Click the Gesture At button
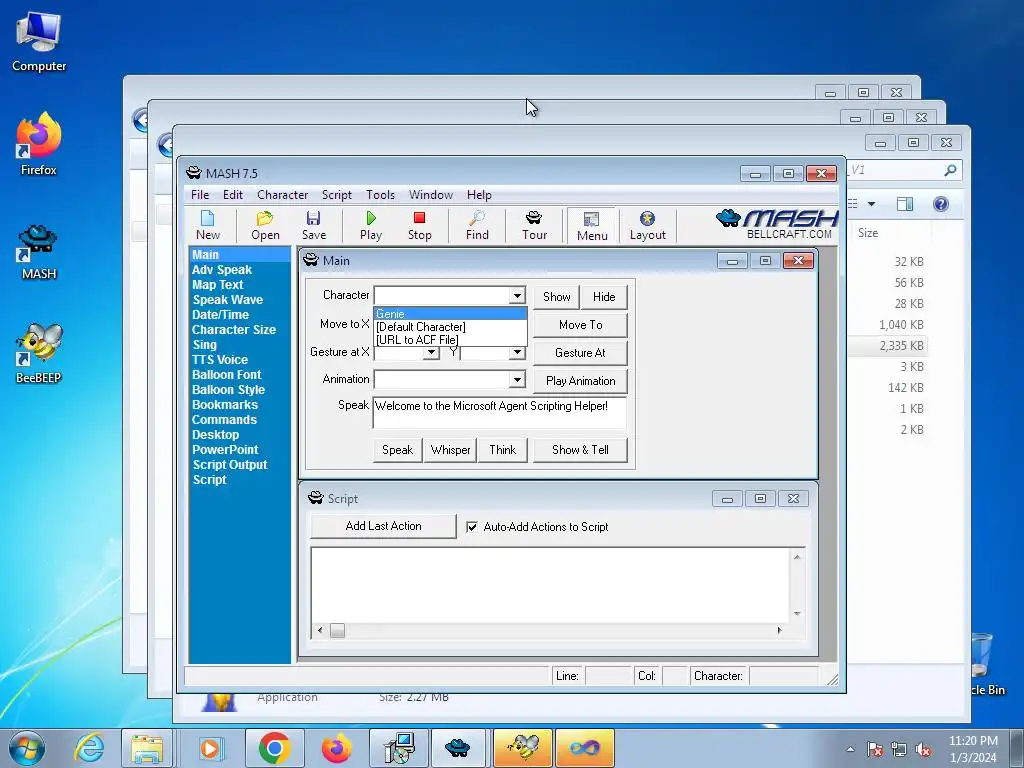This screenshot has width=1024, height=768. (581, 353)
